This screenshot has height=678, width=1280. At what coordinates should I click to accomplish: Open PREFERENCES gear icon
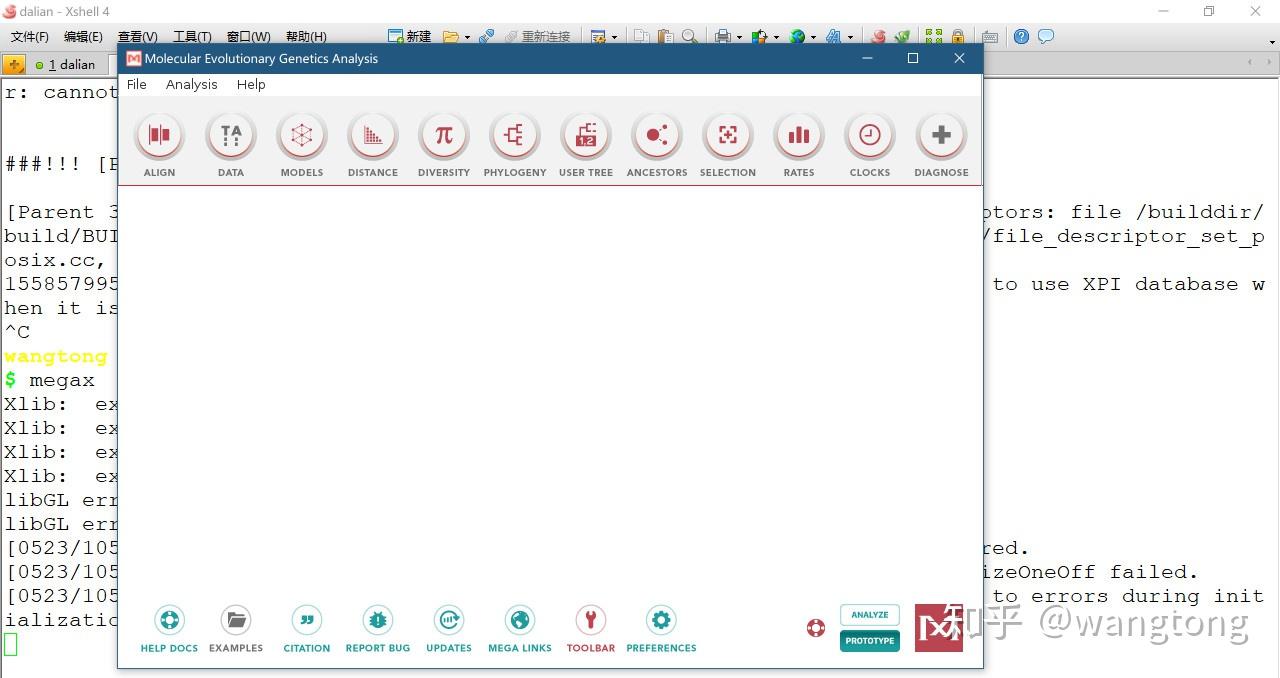coord(661,621)
